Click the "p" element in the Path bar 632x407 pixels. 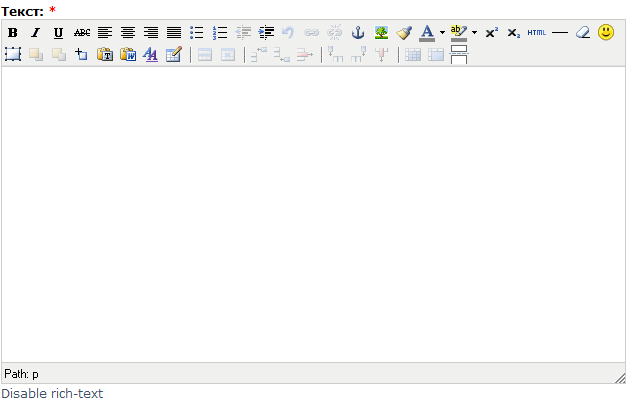[x=35, y=374]
